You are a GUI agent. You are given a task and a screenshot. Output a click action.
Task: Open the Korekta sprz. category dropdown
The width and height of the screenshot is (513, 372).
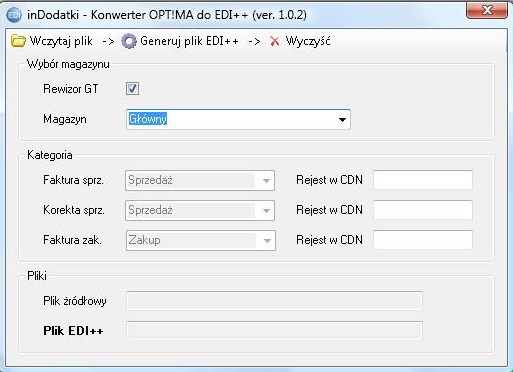point(200,210)
